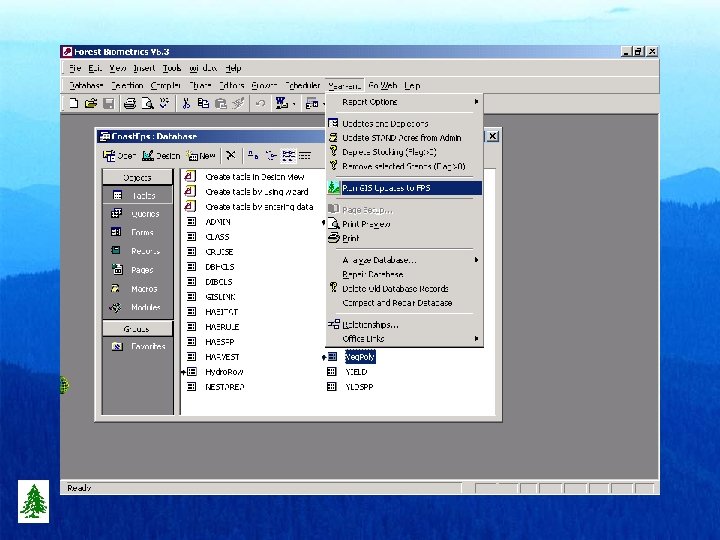
Task: Open the Tools menu
Action: pyautogui.click(x=172, y=68)
